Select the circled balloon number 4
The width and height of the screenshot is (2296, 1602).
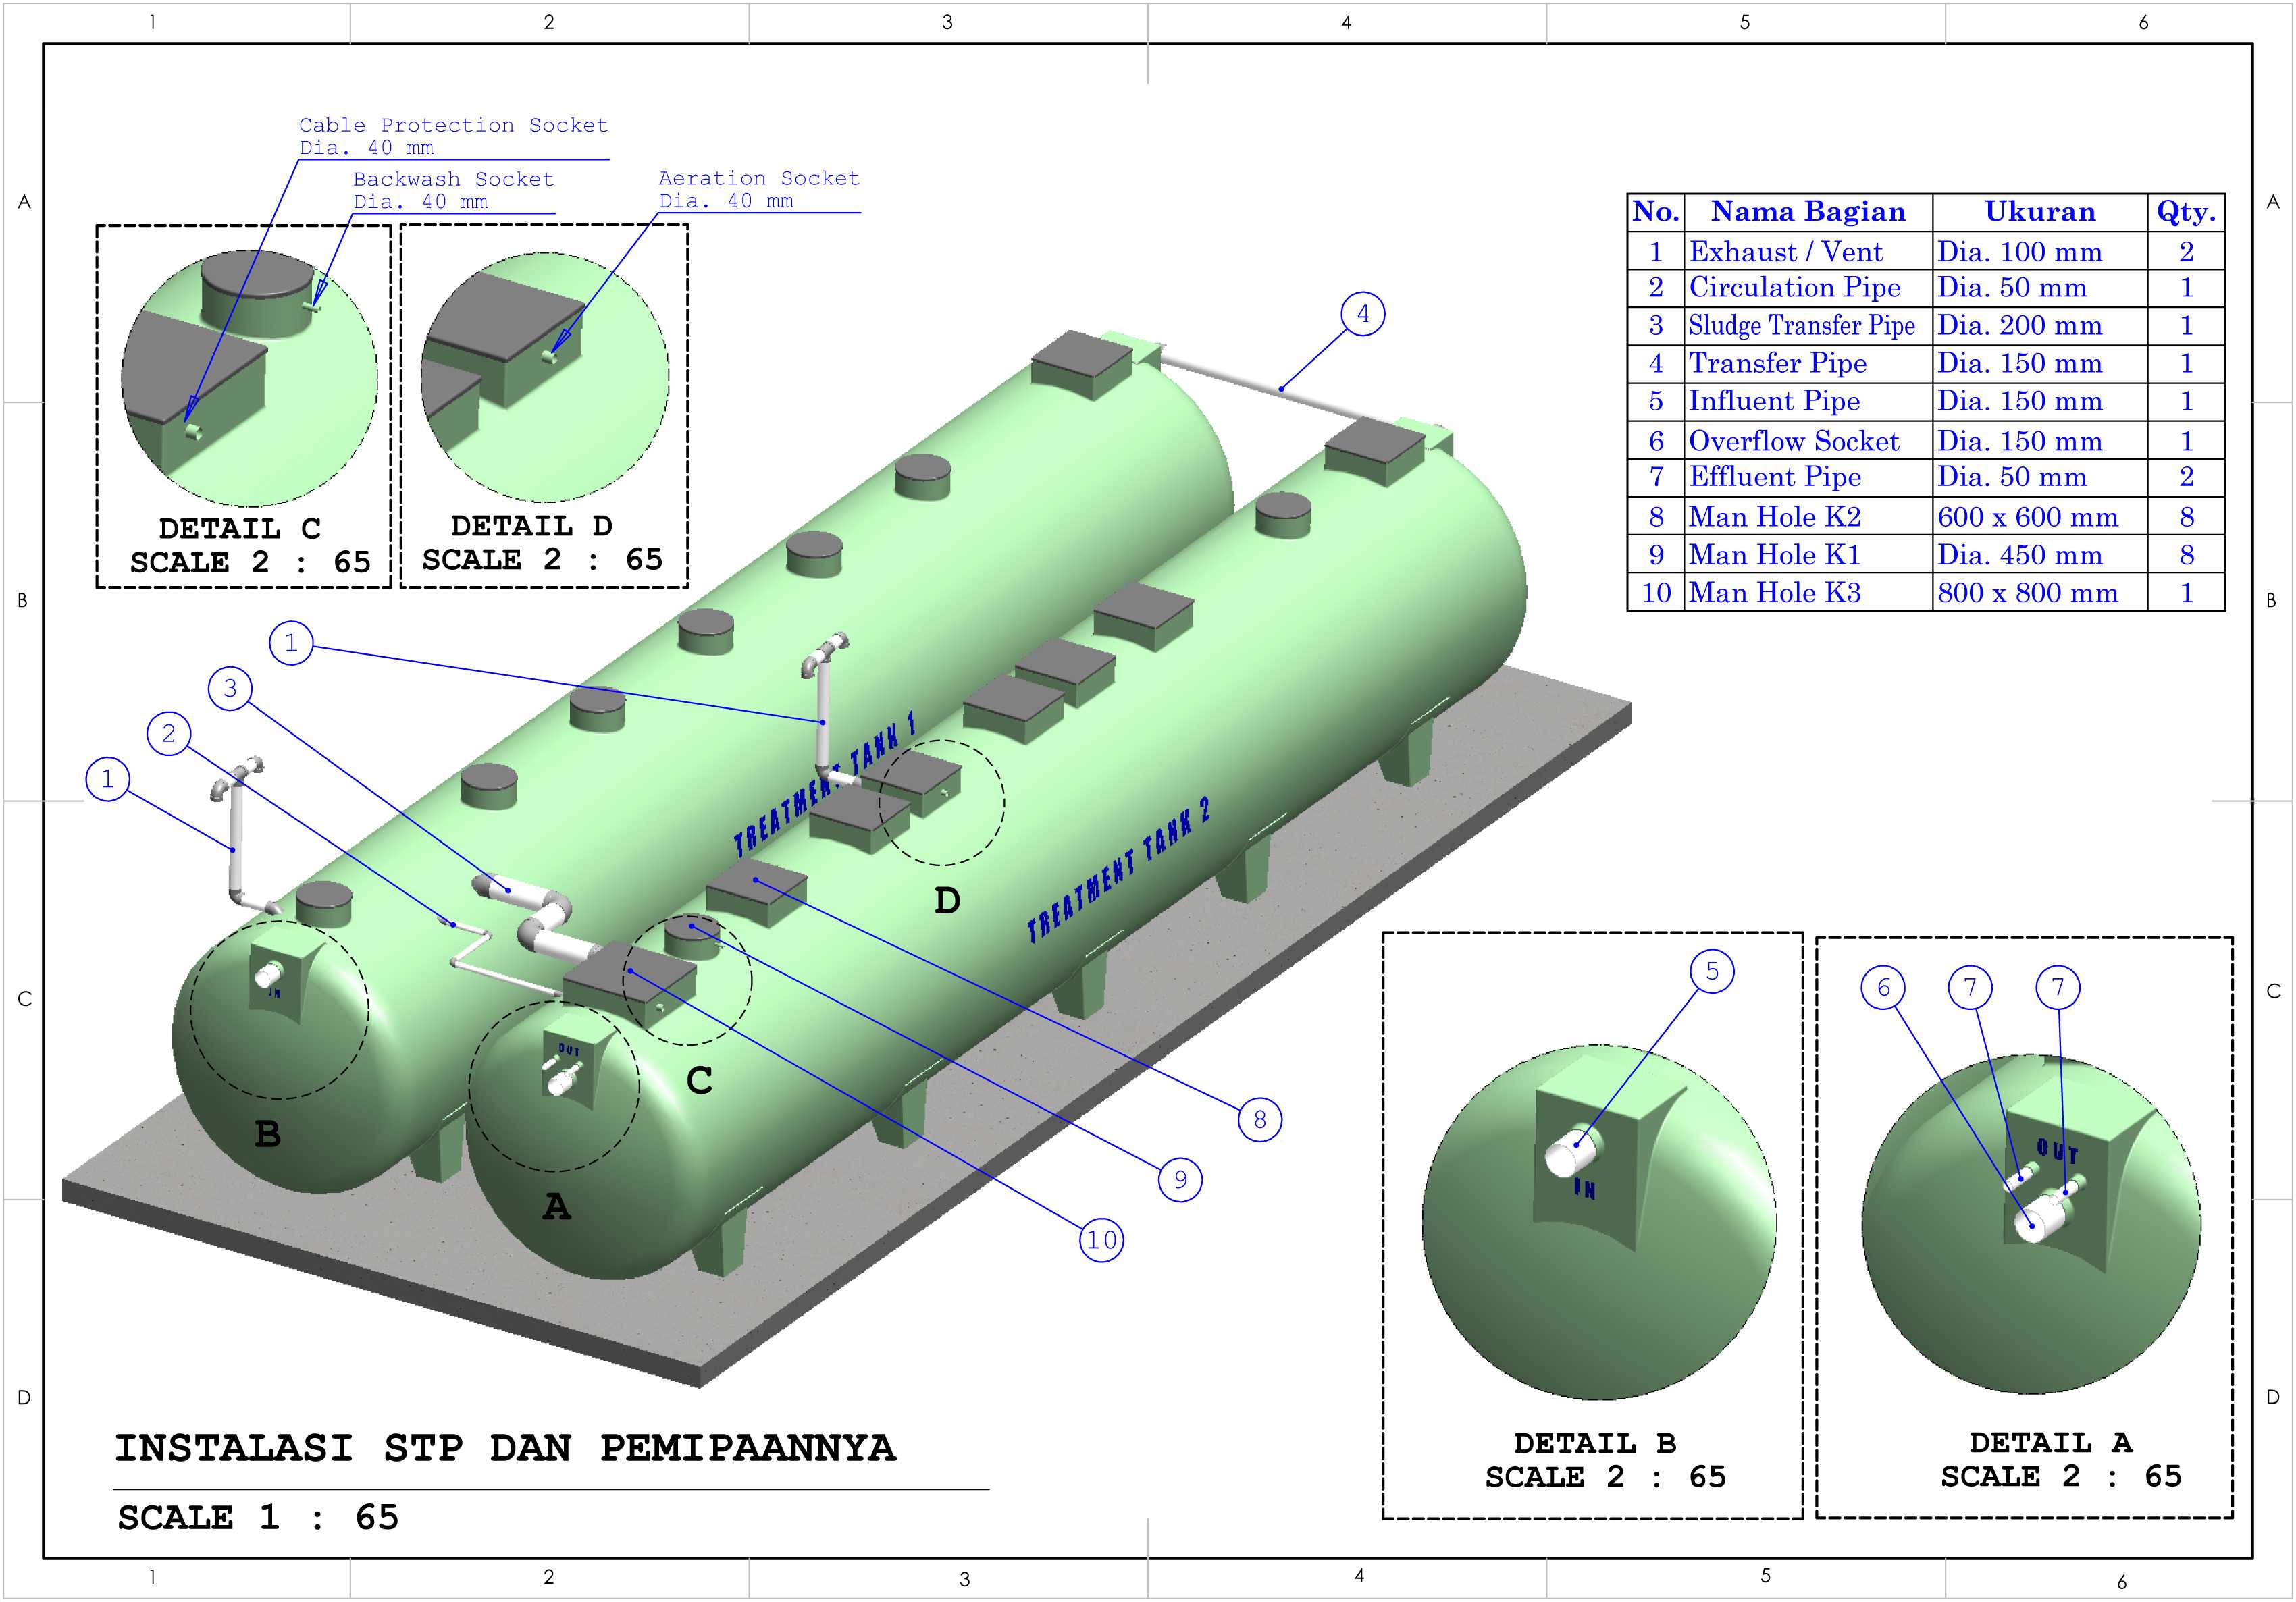coord(1363,314)
